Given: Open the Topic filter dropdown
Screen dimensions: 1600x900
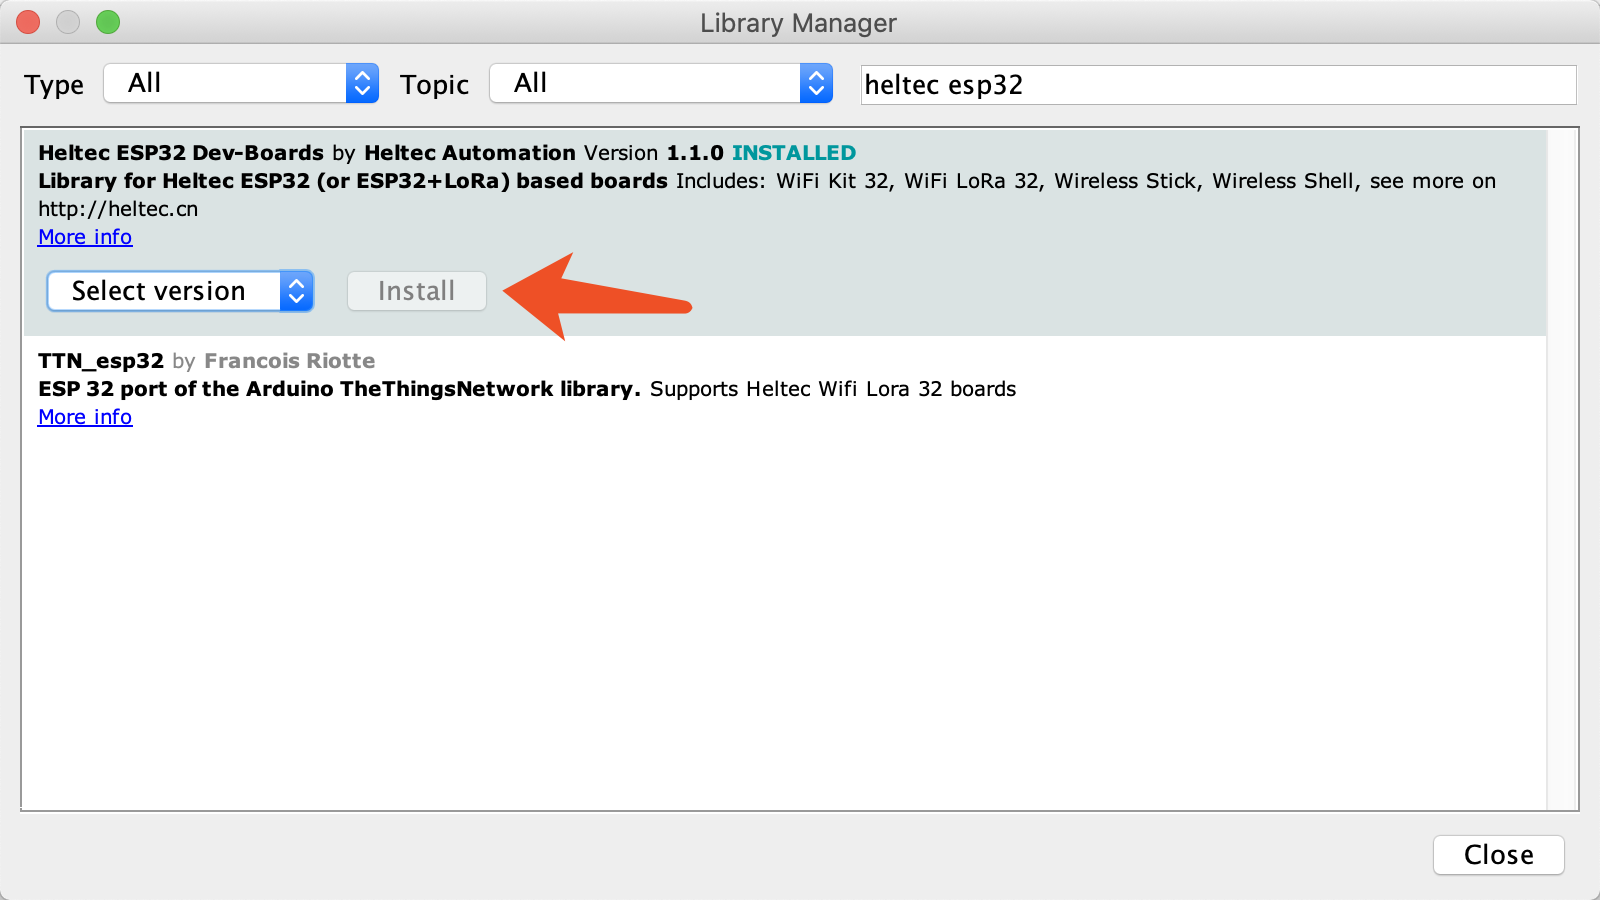Looking at the screenshot, I should pyautogui.click(x=661, y=83).
